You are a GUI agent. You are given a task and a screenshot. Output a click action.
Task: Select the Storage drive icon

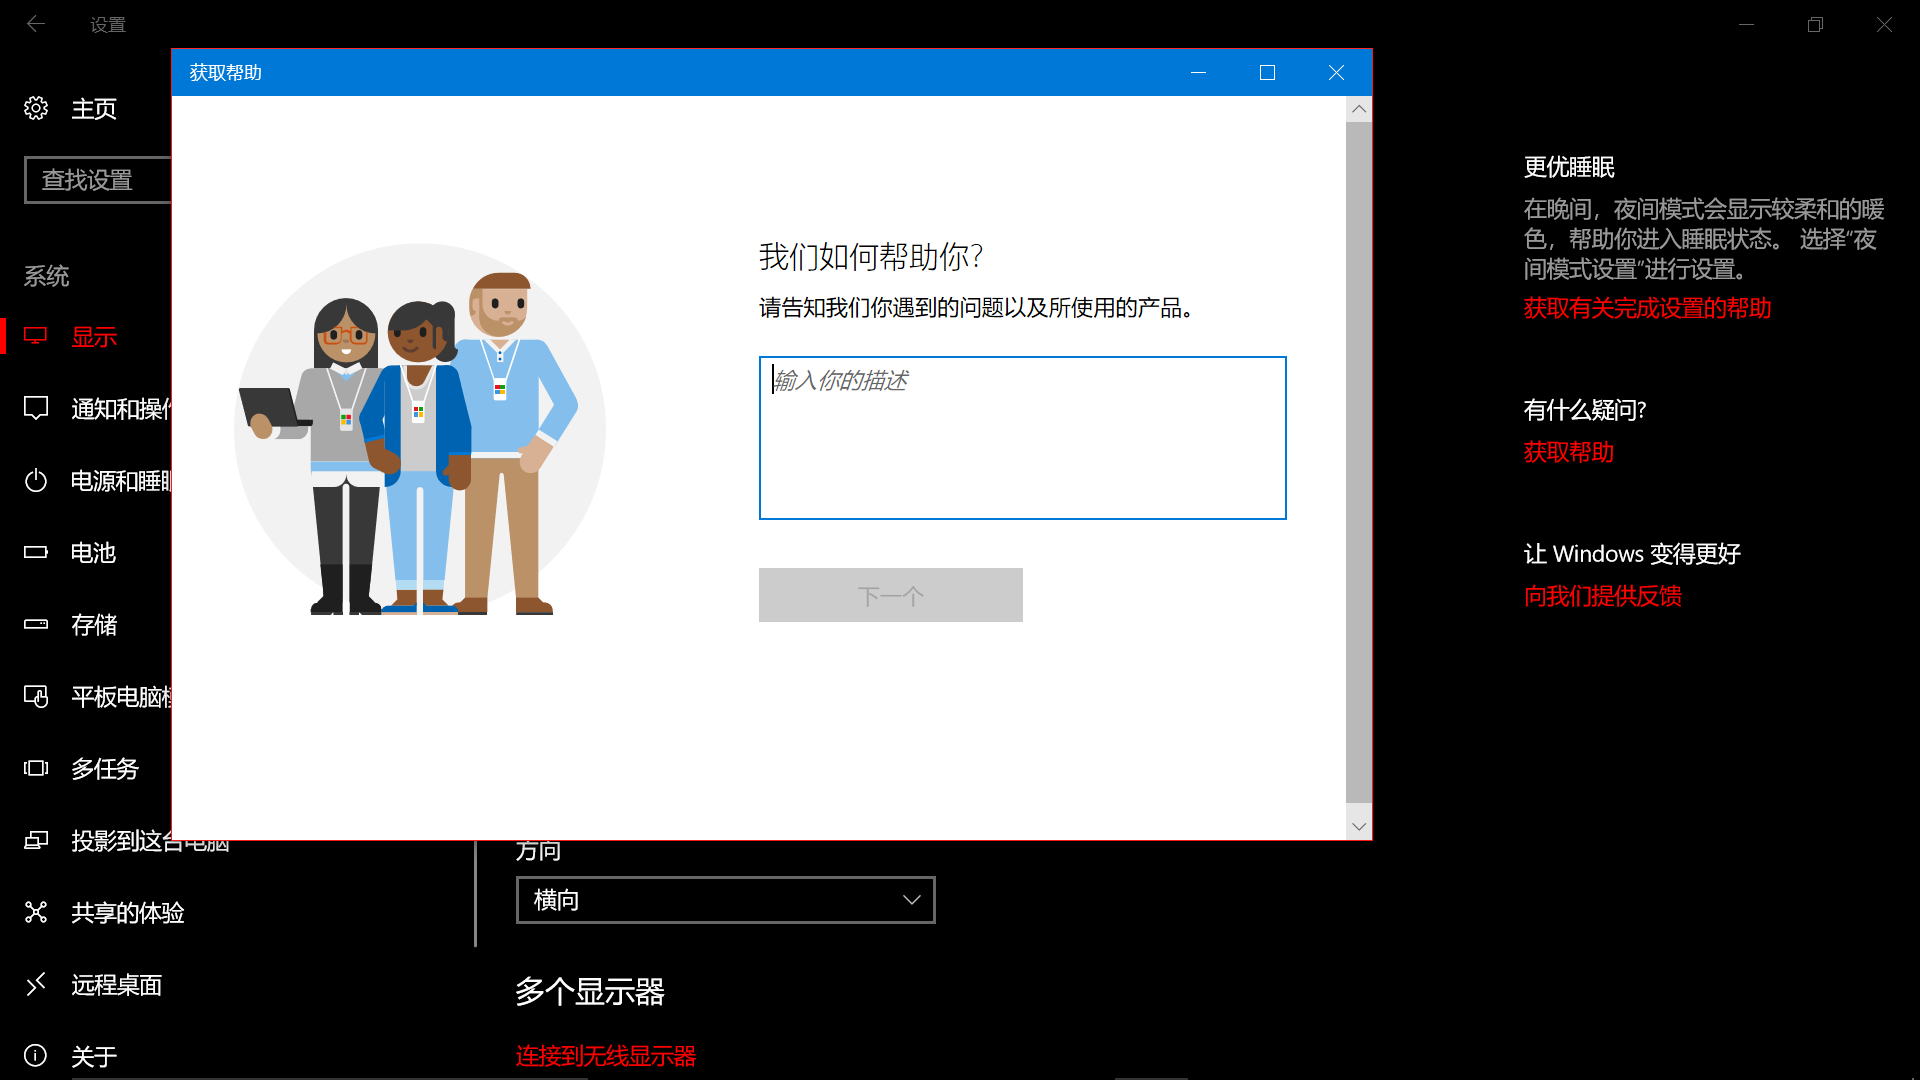pos(36,624)
